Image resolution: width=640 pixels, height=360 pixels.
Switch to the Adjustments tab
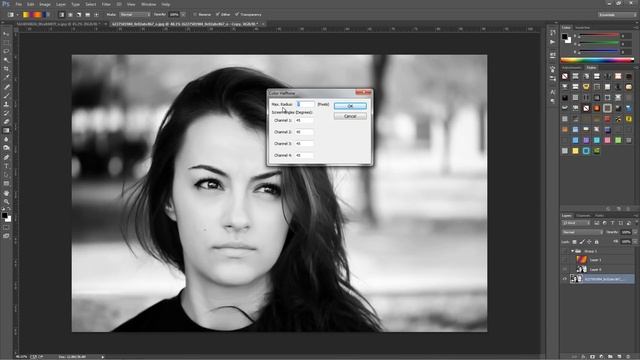click(571, 68)
